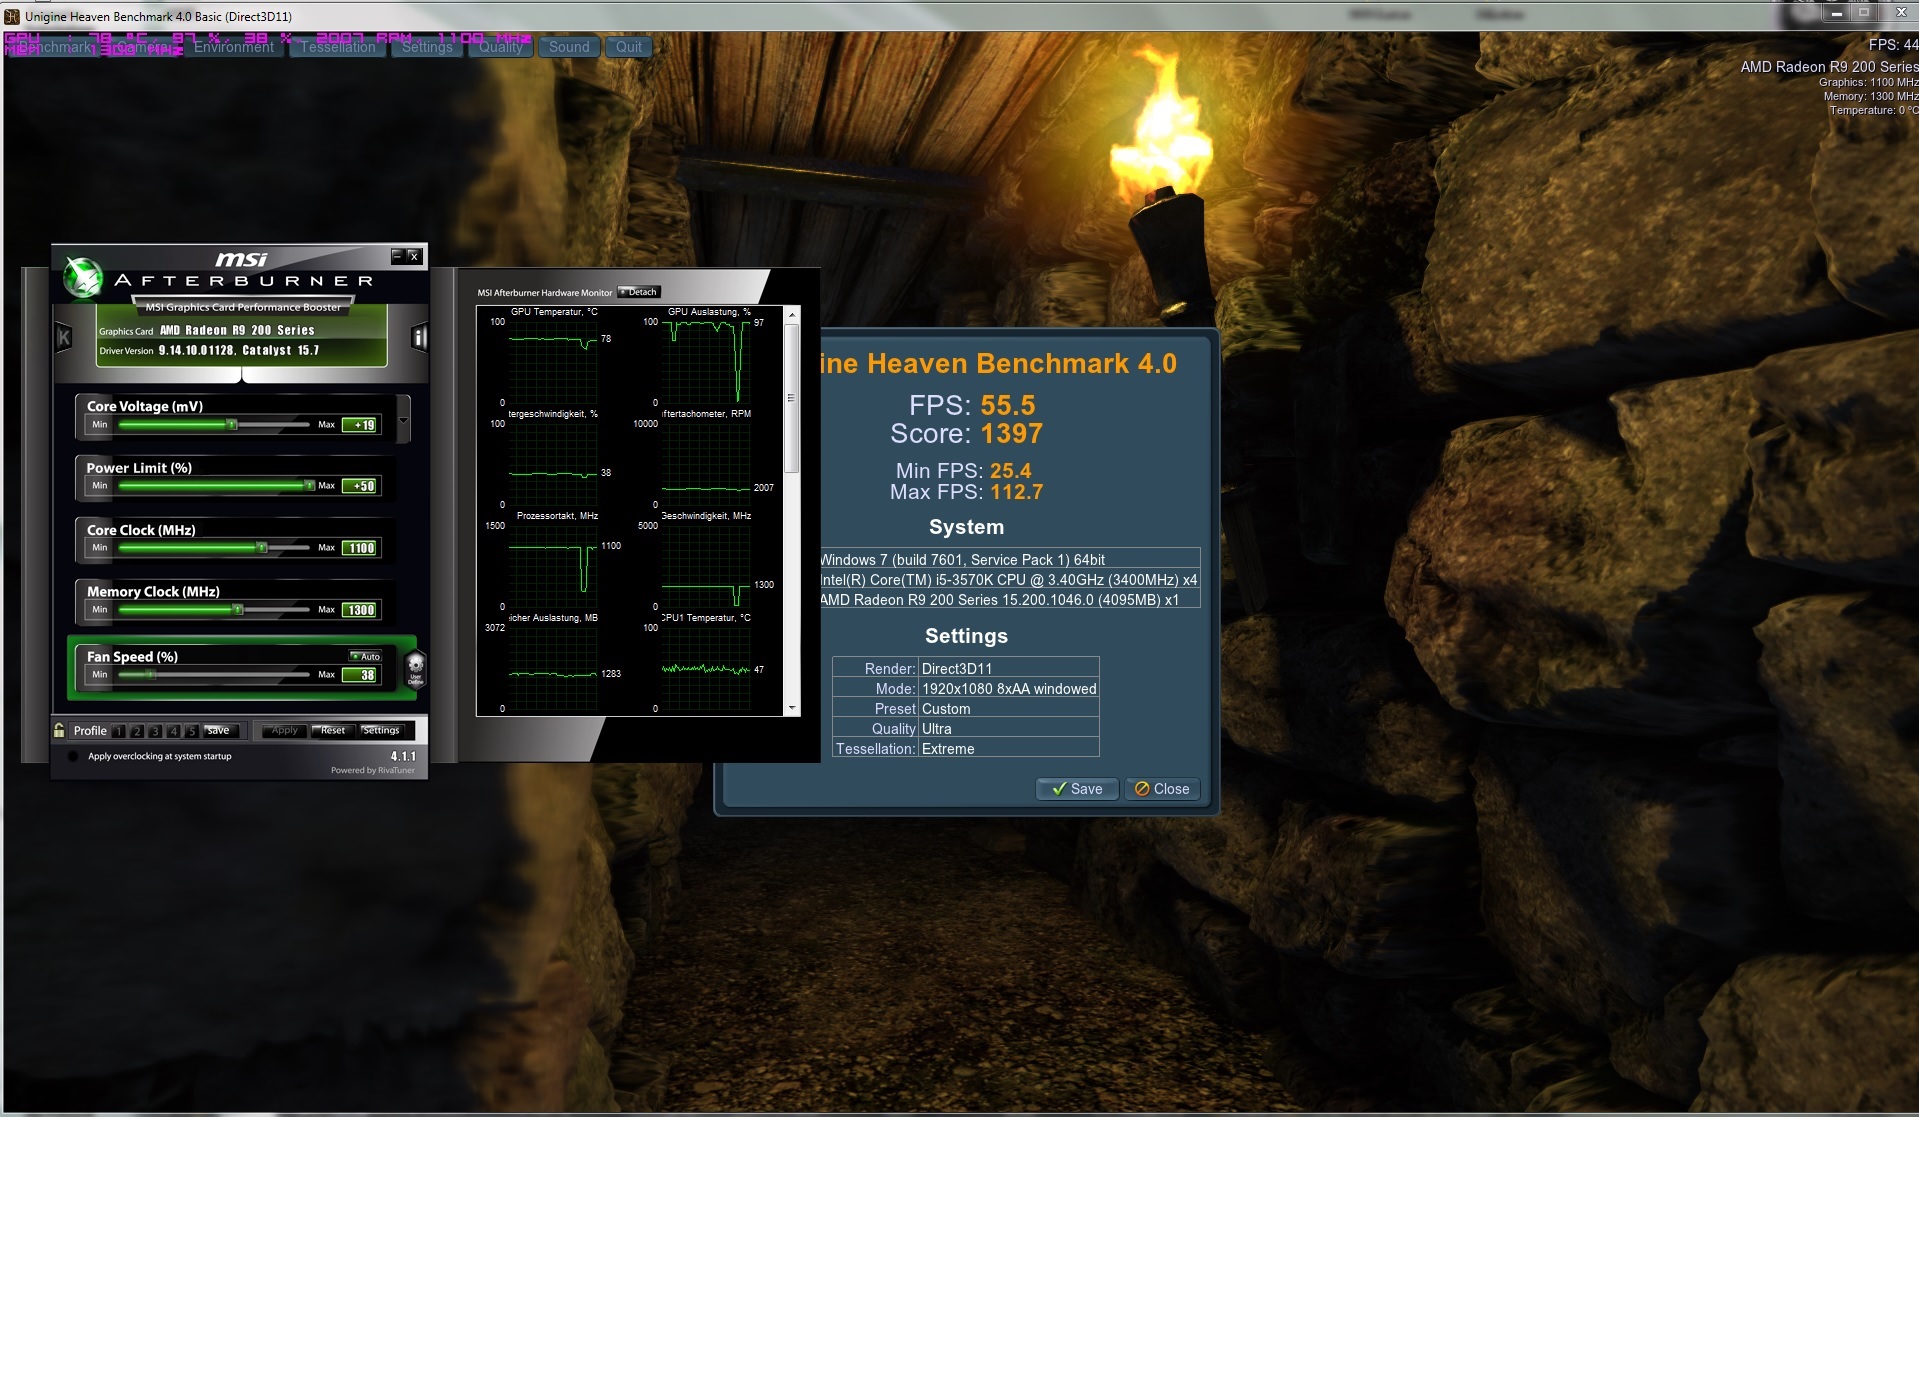Click the Preset 'Custom' cell
The width and height of the screenshot is (1919, 1383).
click(1009, 709)
